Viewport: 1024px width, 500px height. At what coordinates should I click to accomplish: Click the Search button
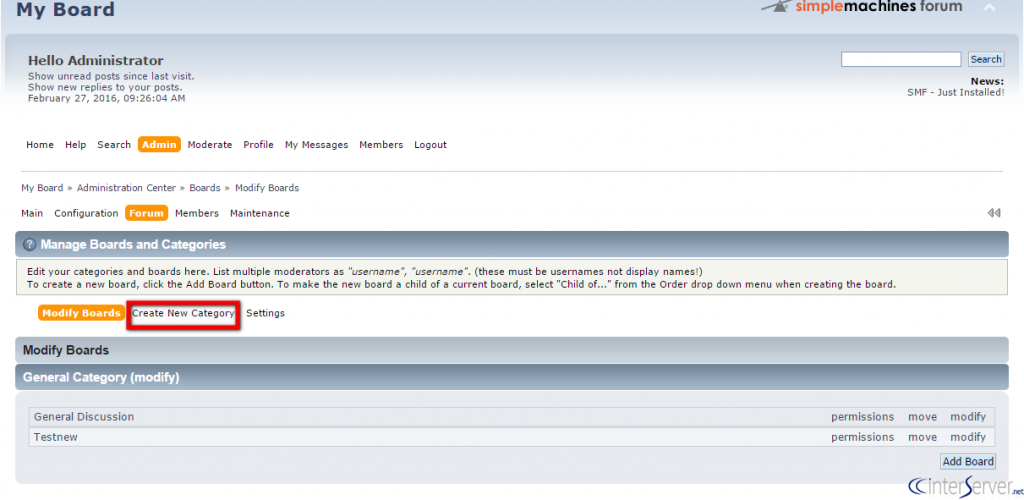(x=985, y=59)
